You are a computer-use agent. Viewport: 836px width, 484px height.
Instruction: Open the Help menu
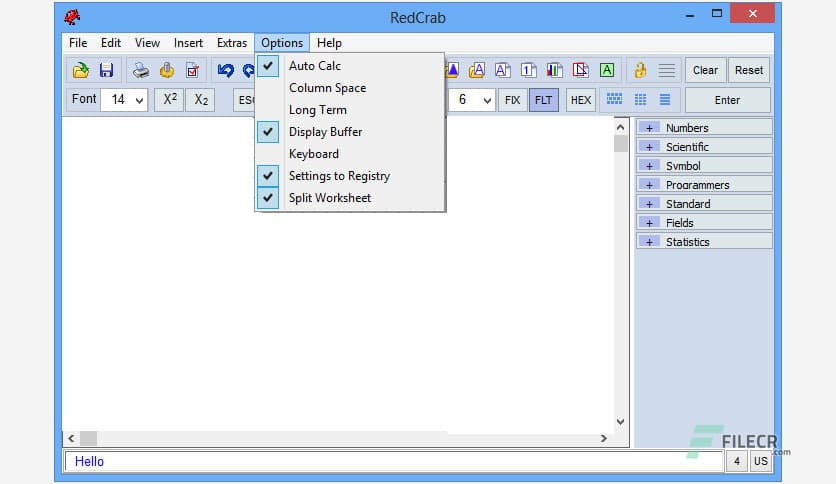tap(329, 43)
